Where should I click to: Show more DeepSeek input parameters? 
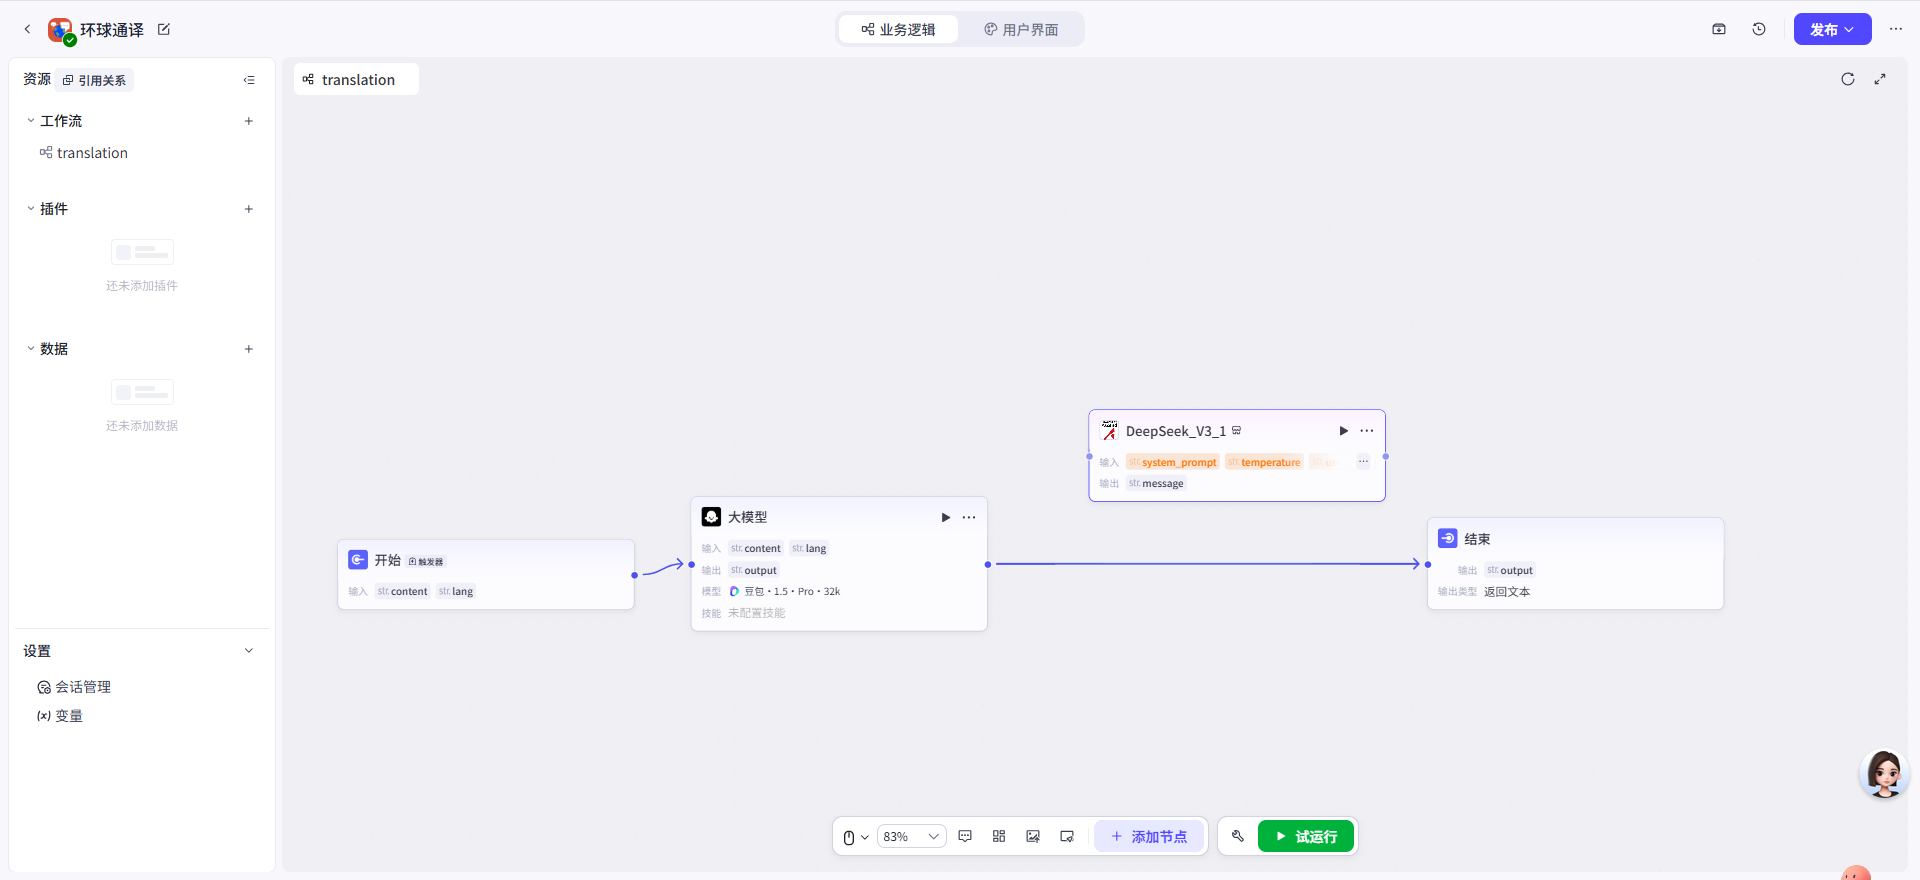coord(1363,462)
